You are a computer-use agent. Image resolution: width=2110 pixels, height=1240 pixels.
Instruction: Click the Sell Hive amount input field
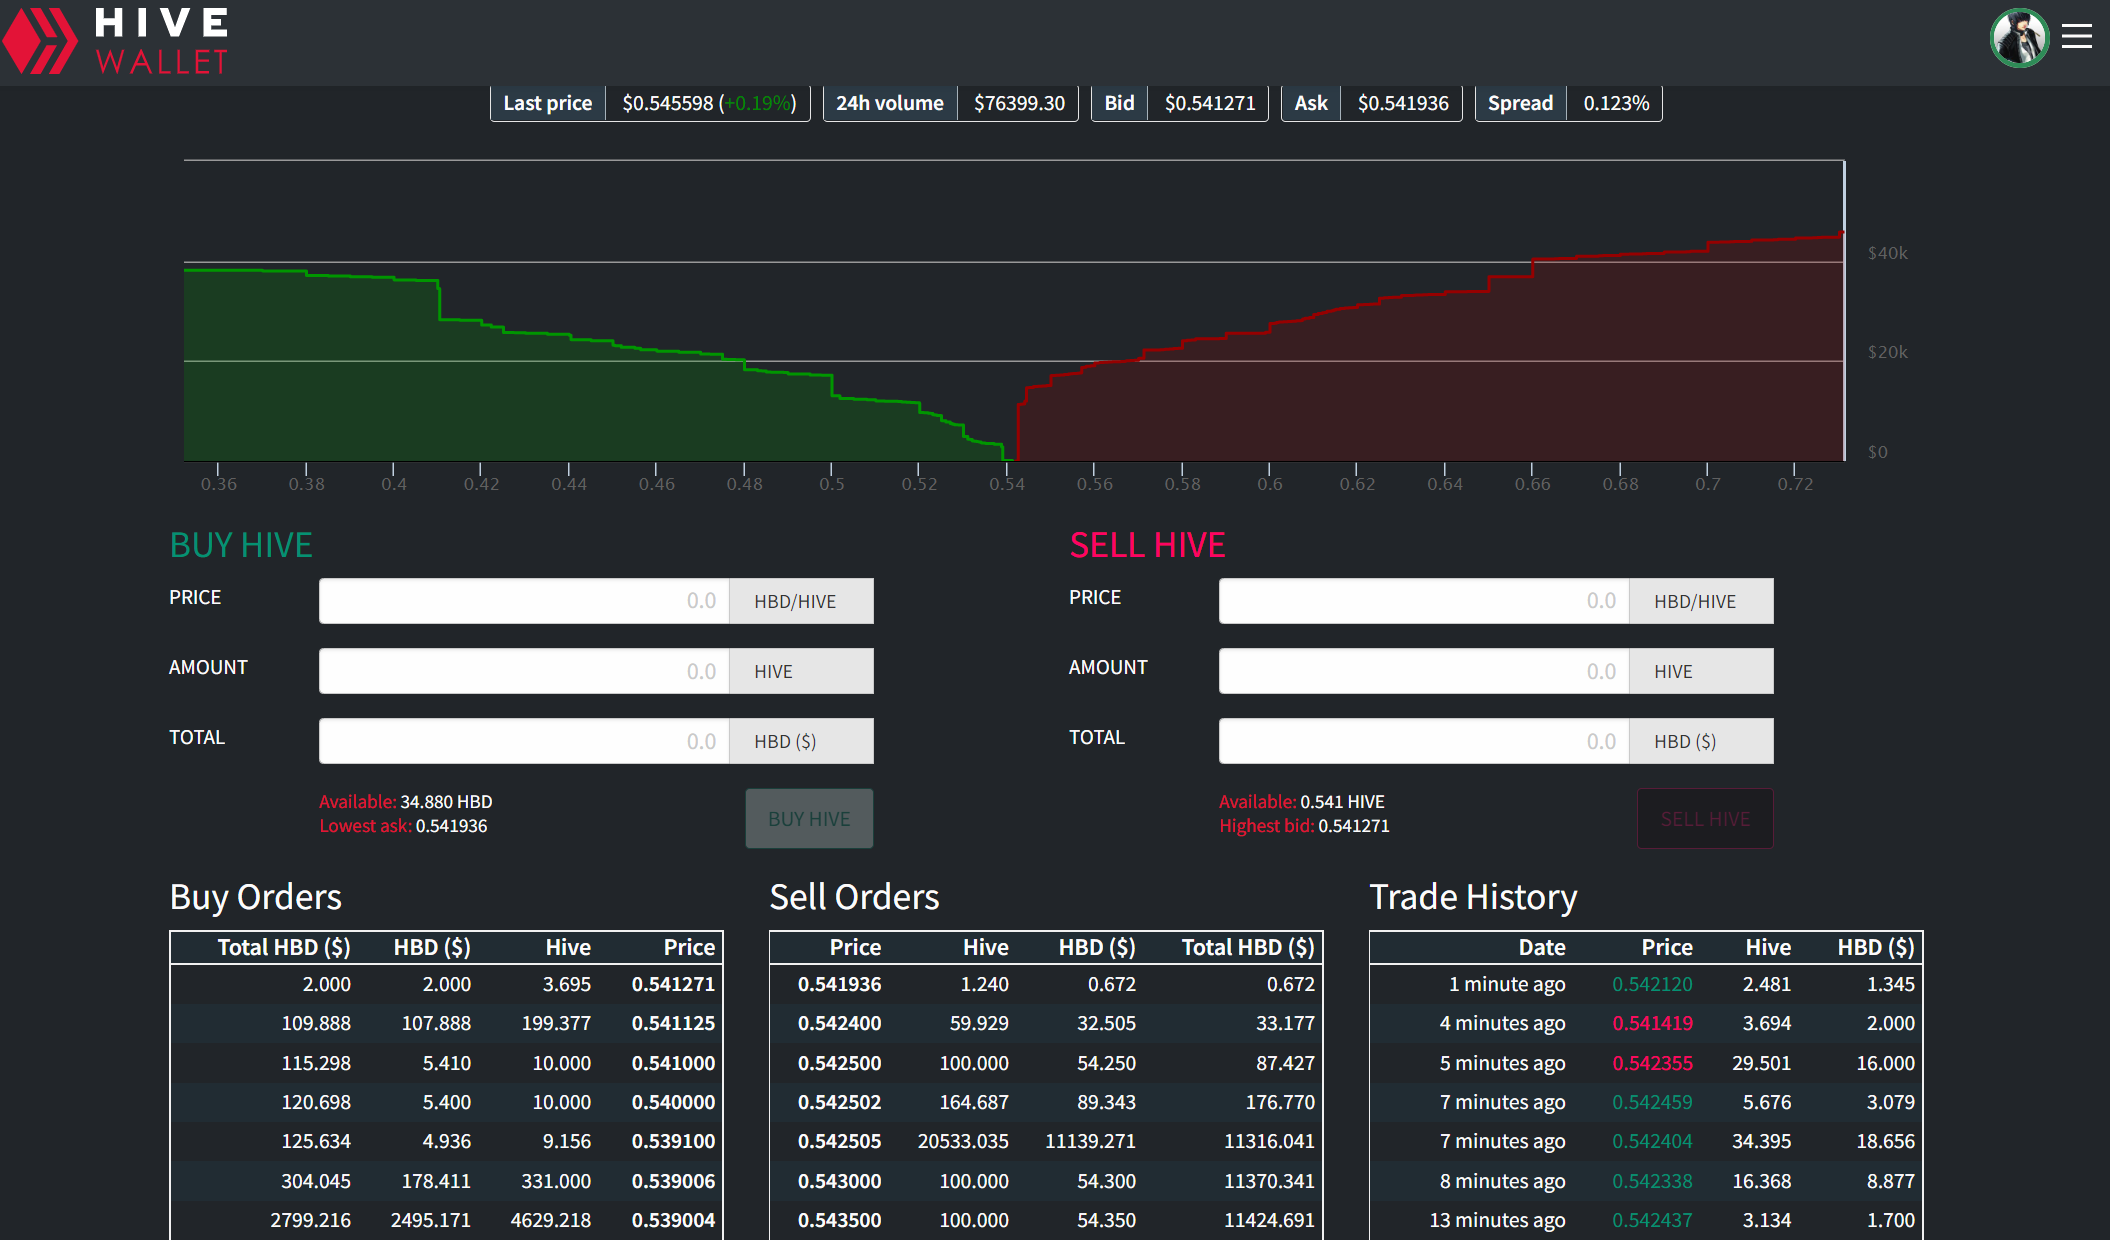tap(1424, 671)
